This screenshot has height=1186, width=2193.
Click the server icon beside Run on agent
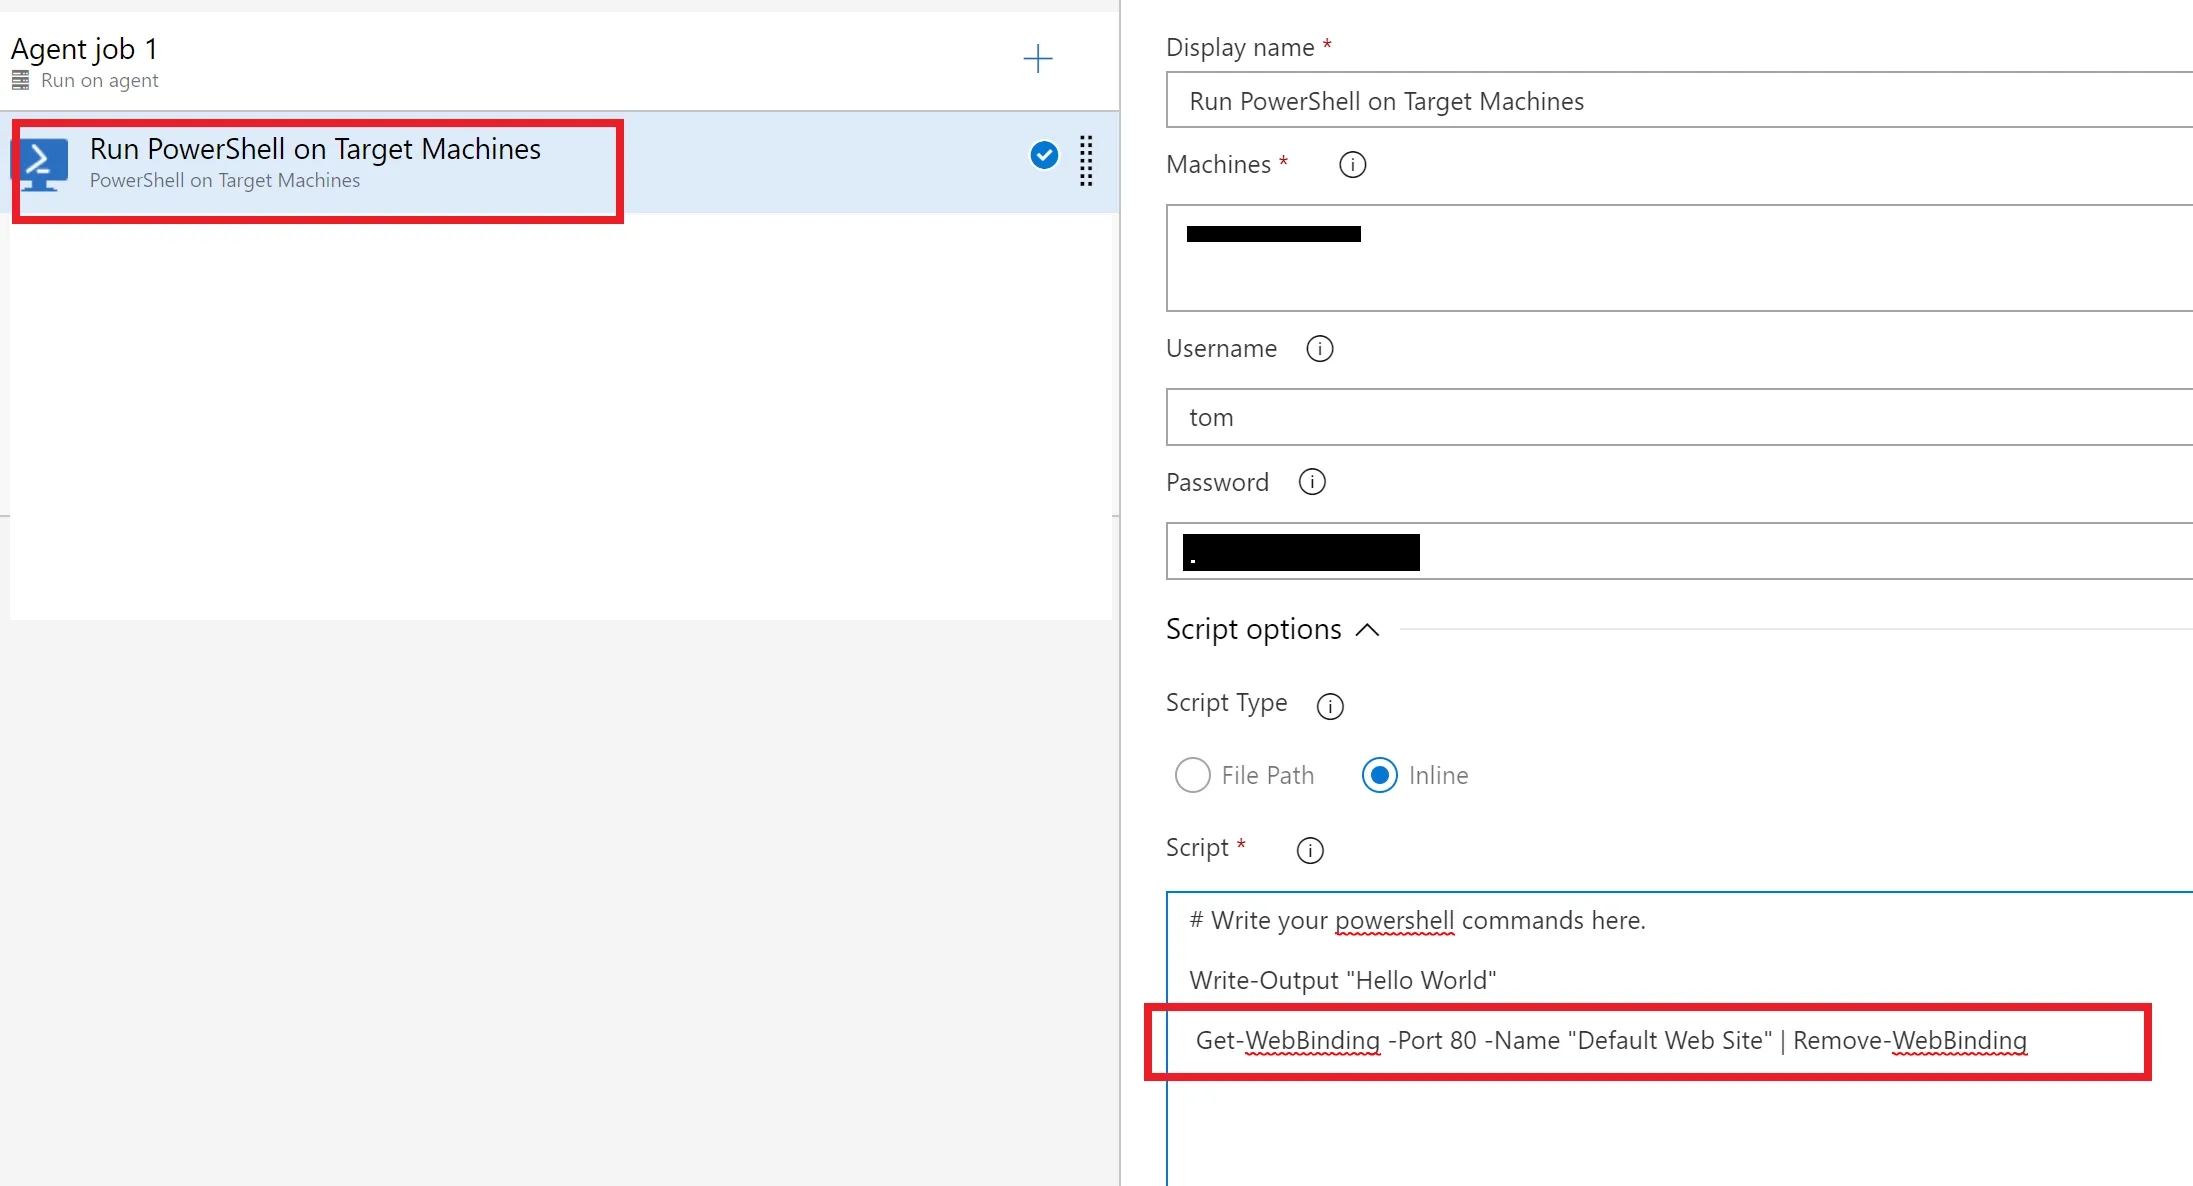coord(21,81)
